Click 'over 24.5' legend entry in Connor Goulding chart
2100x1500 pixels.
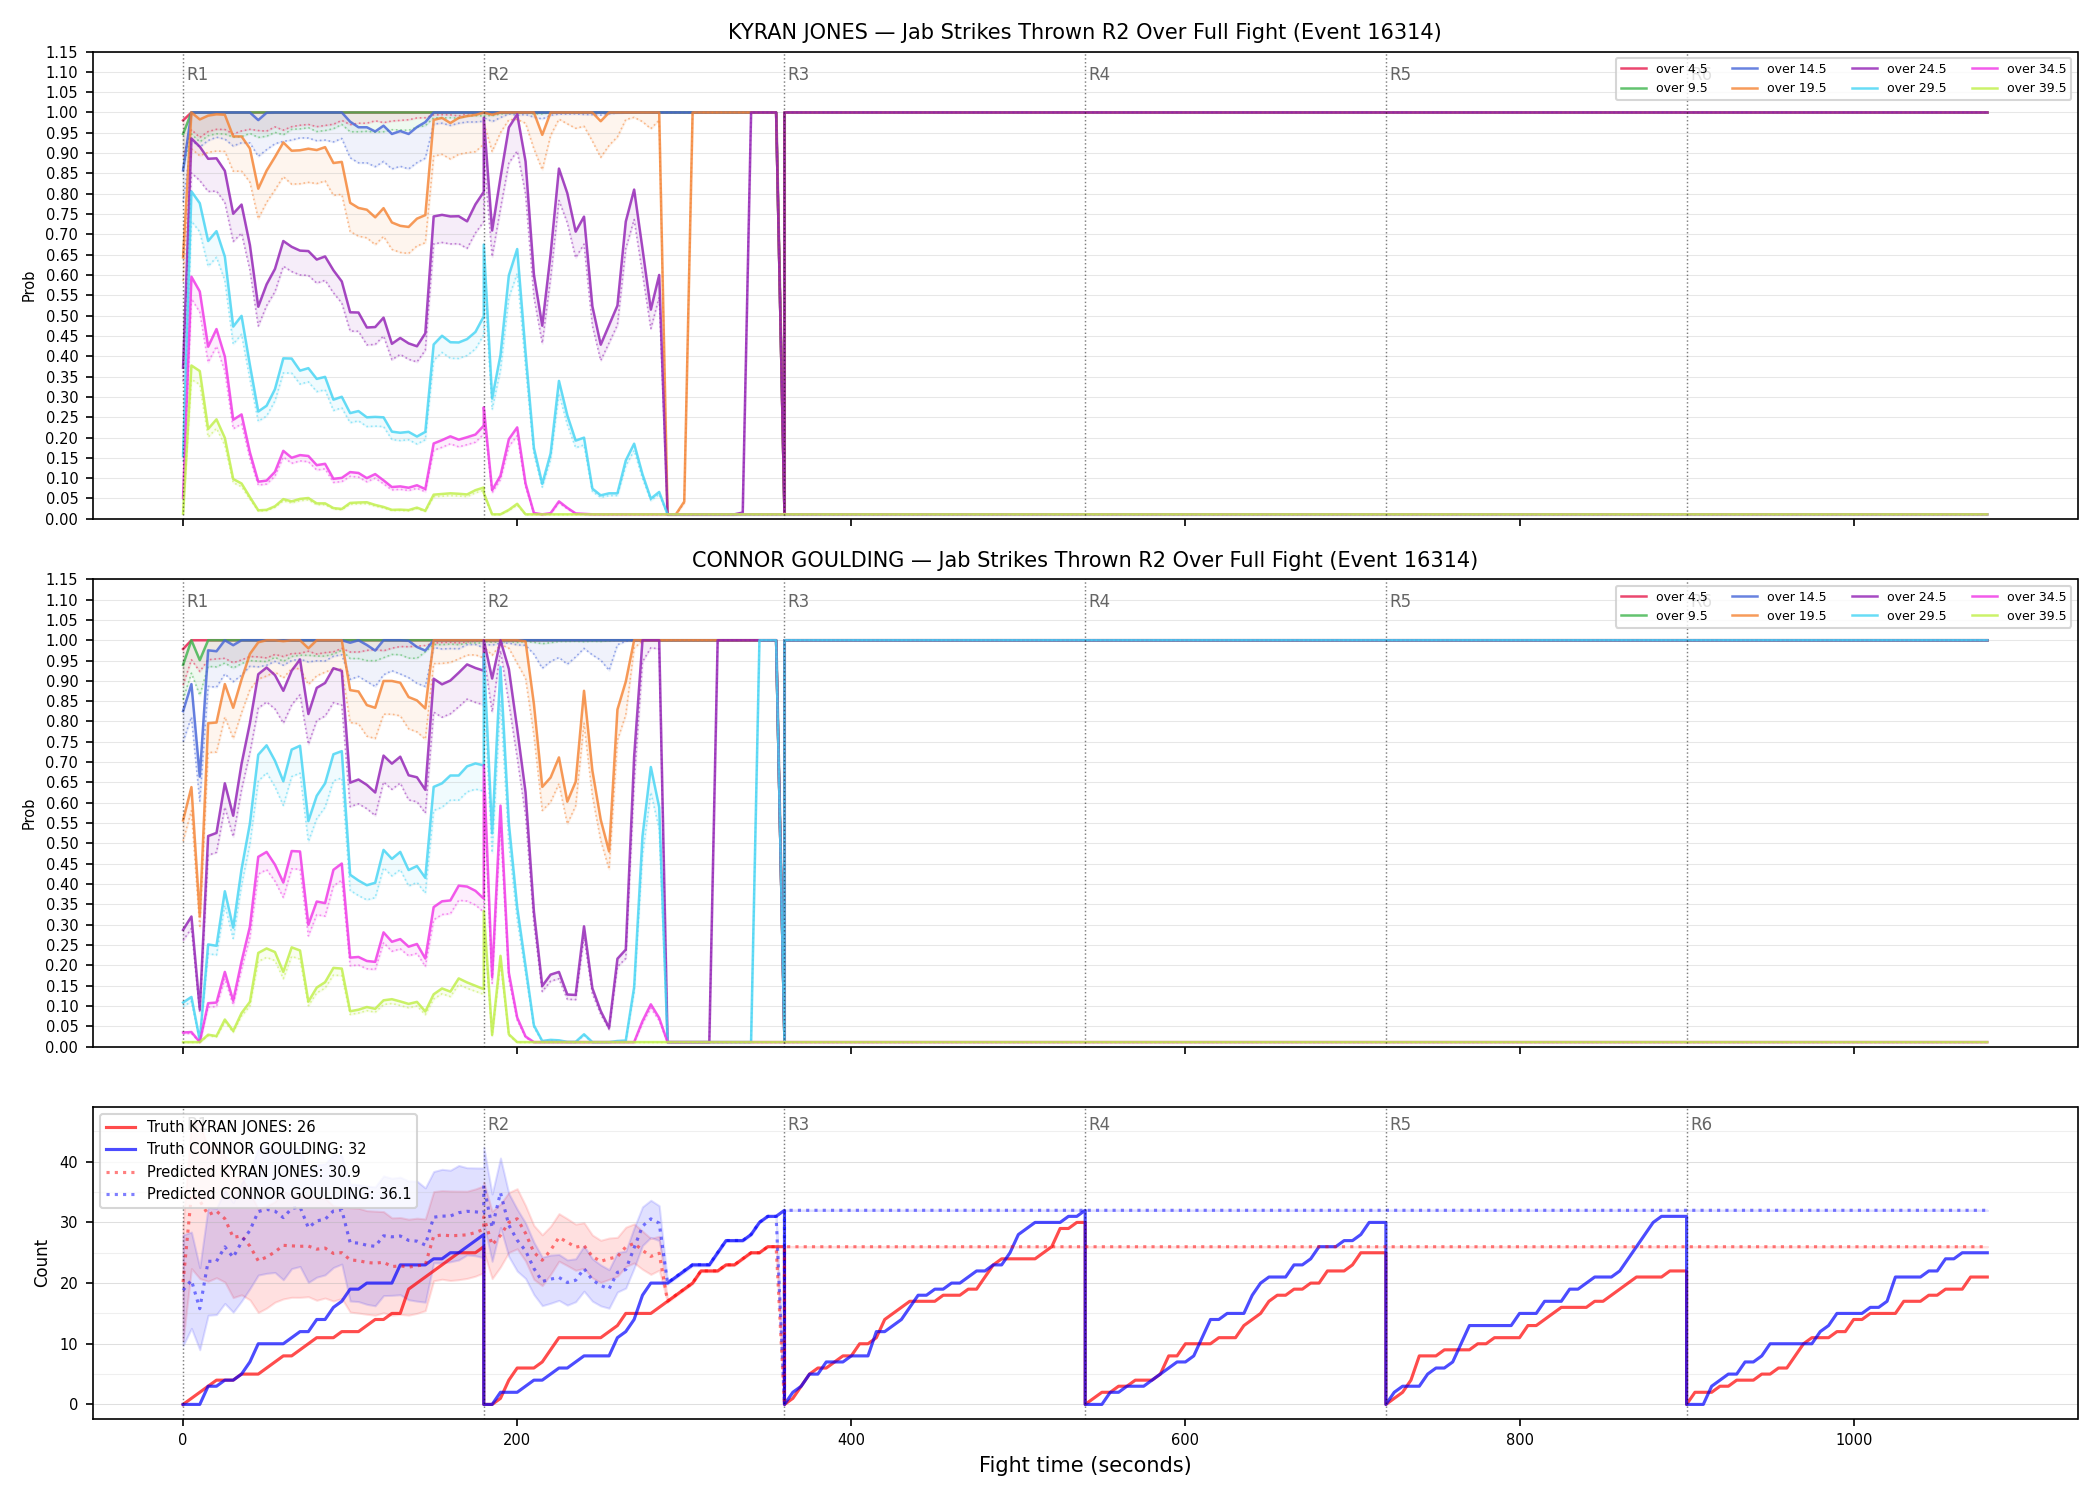coord(1899,597)
